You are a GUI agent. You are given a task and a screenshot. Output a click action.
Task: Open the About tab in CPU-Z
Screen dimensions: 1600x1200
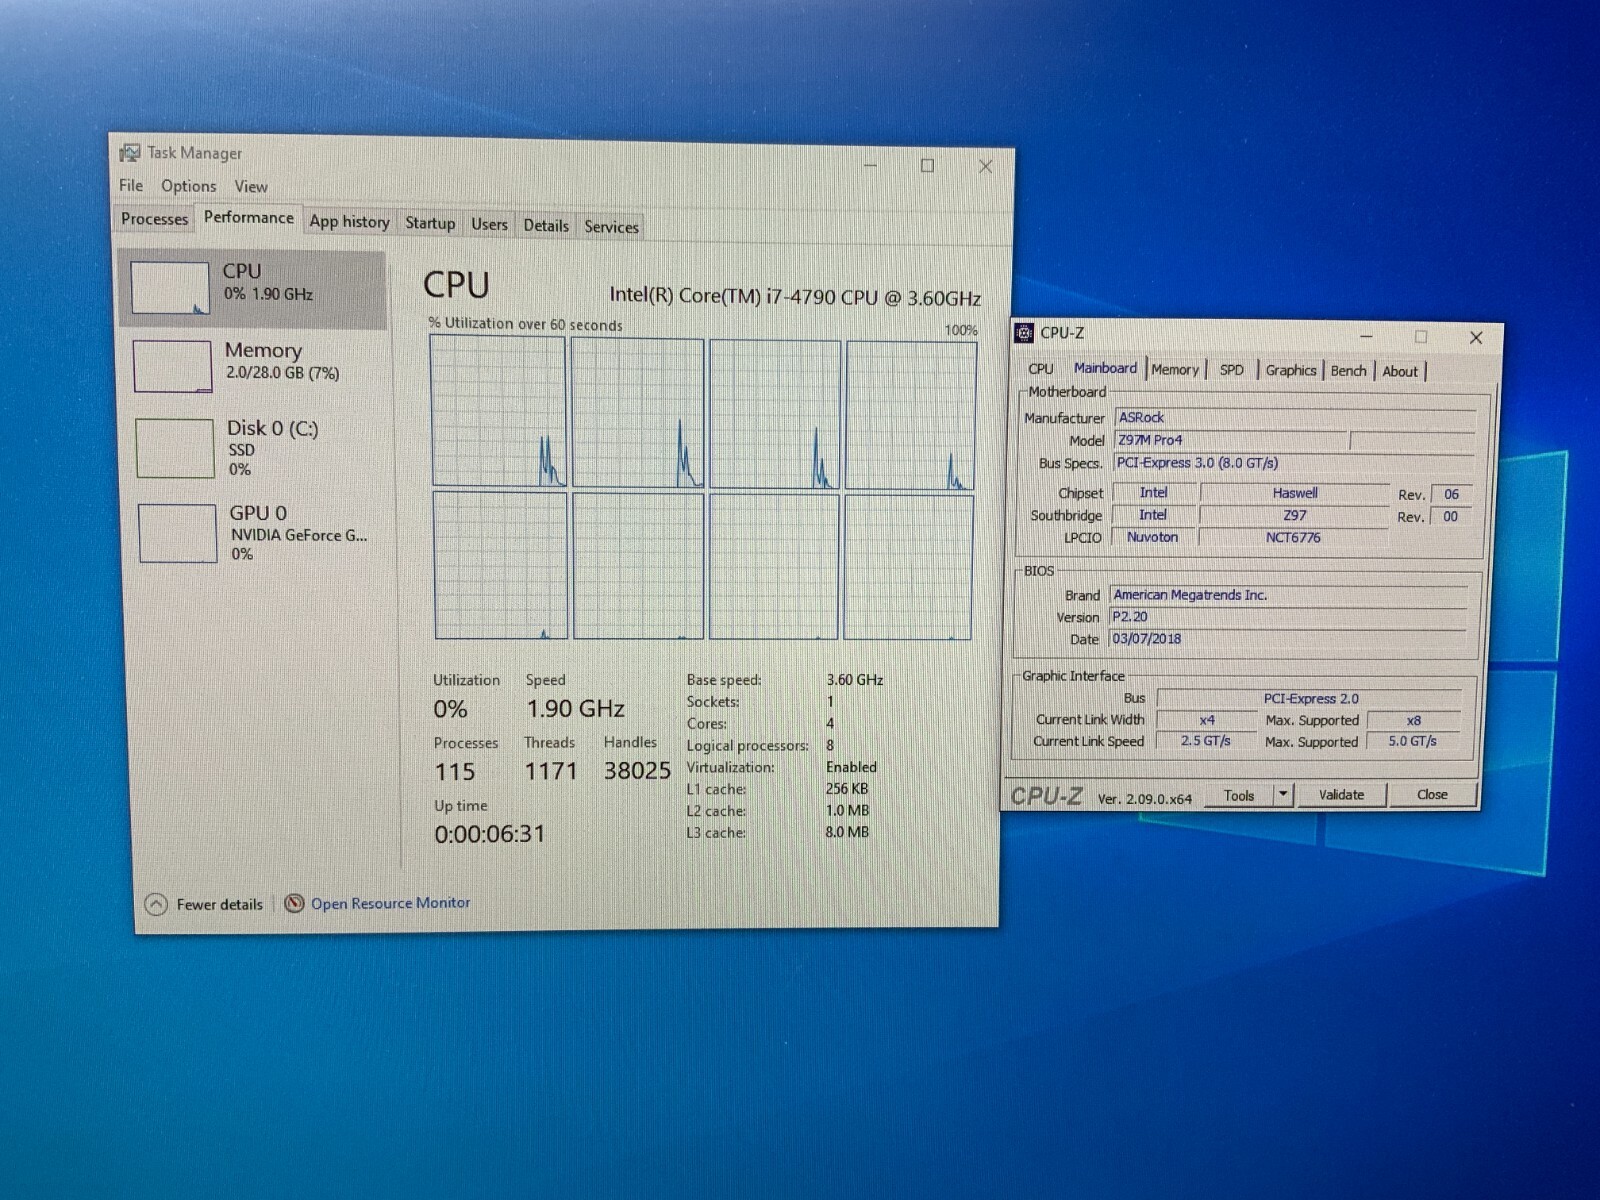click(1400, 371)
